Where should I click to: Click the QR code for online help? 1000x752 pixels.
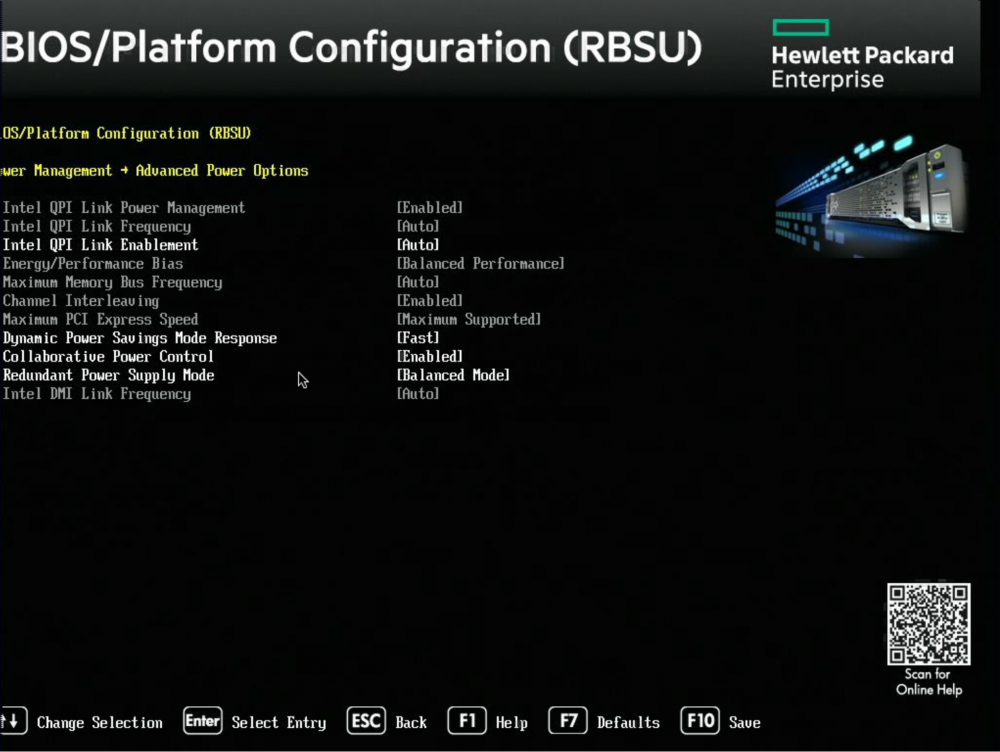929,624
